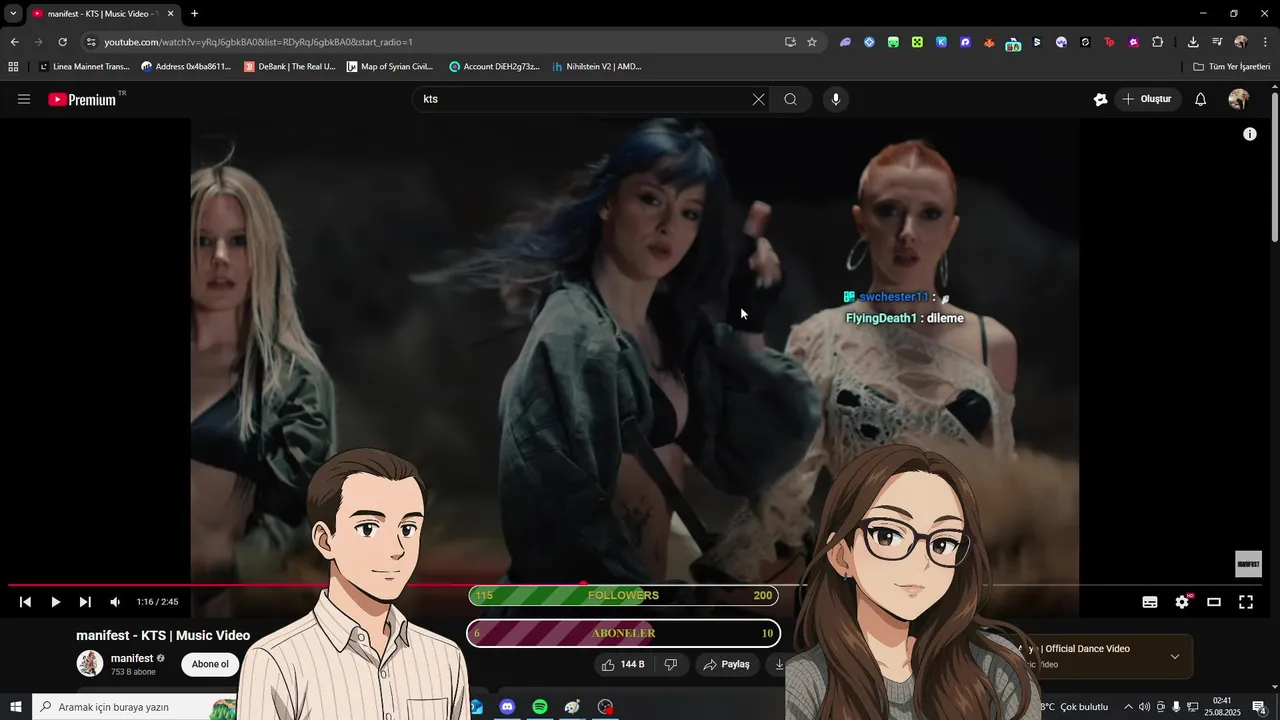Go to the previous video
This screenshot has height=720, width=1280.
pyautogui.click(x=25, y=602)
